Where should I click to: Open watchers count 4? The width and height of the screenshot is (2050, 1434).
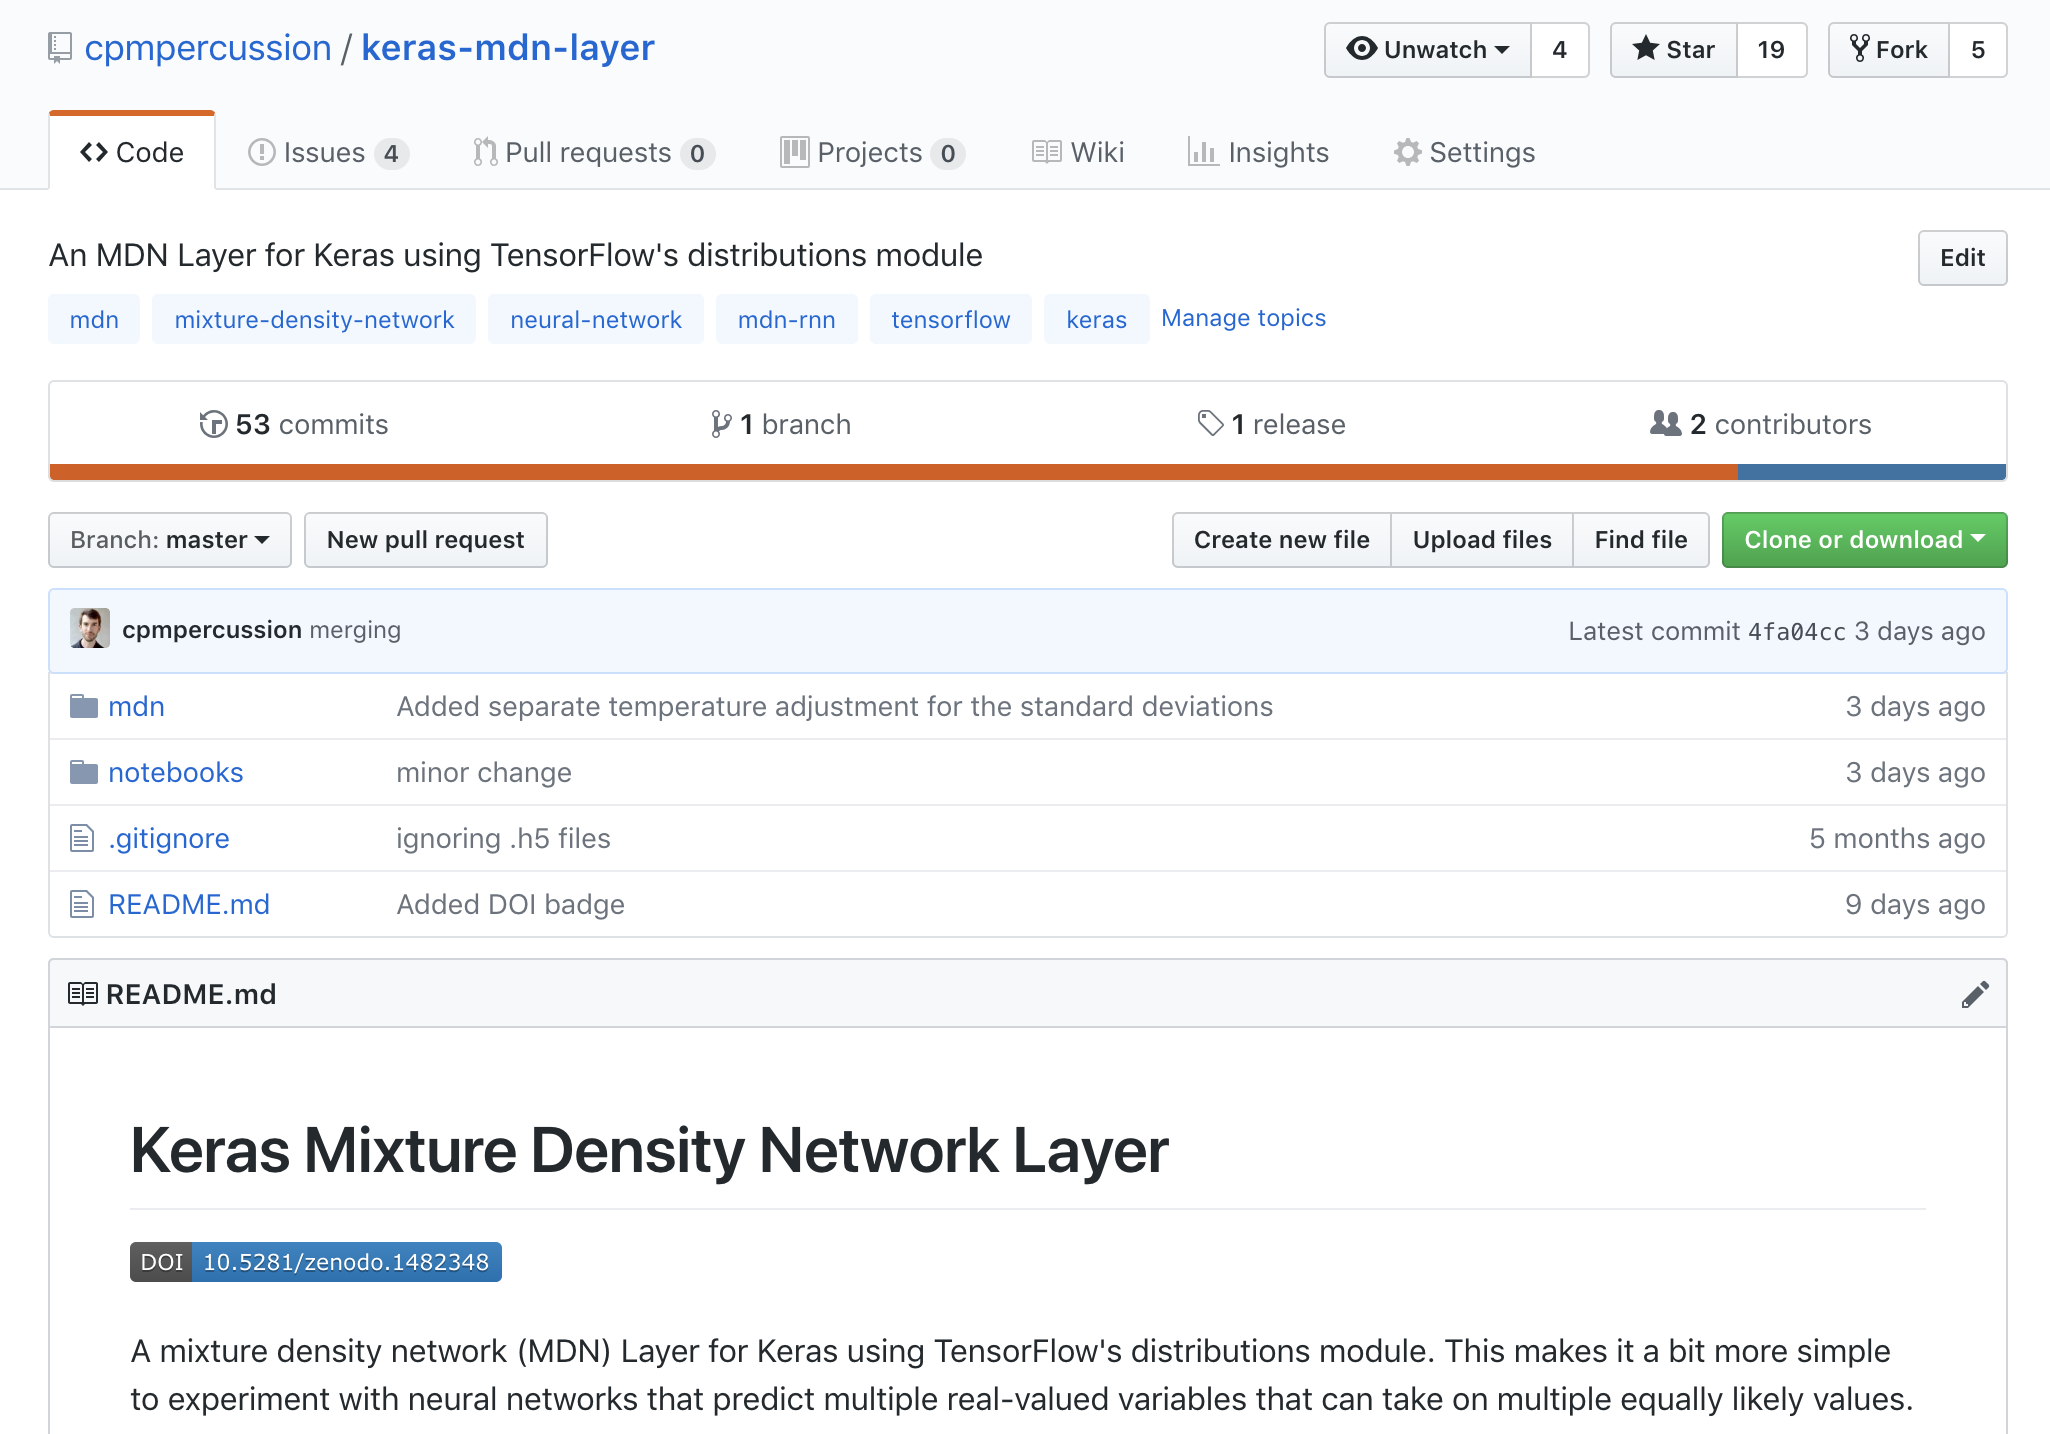pos(1560,50)
